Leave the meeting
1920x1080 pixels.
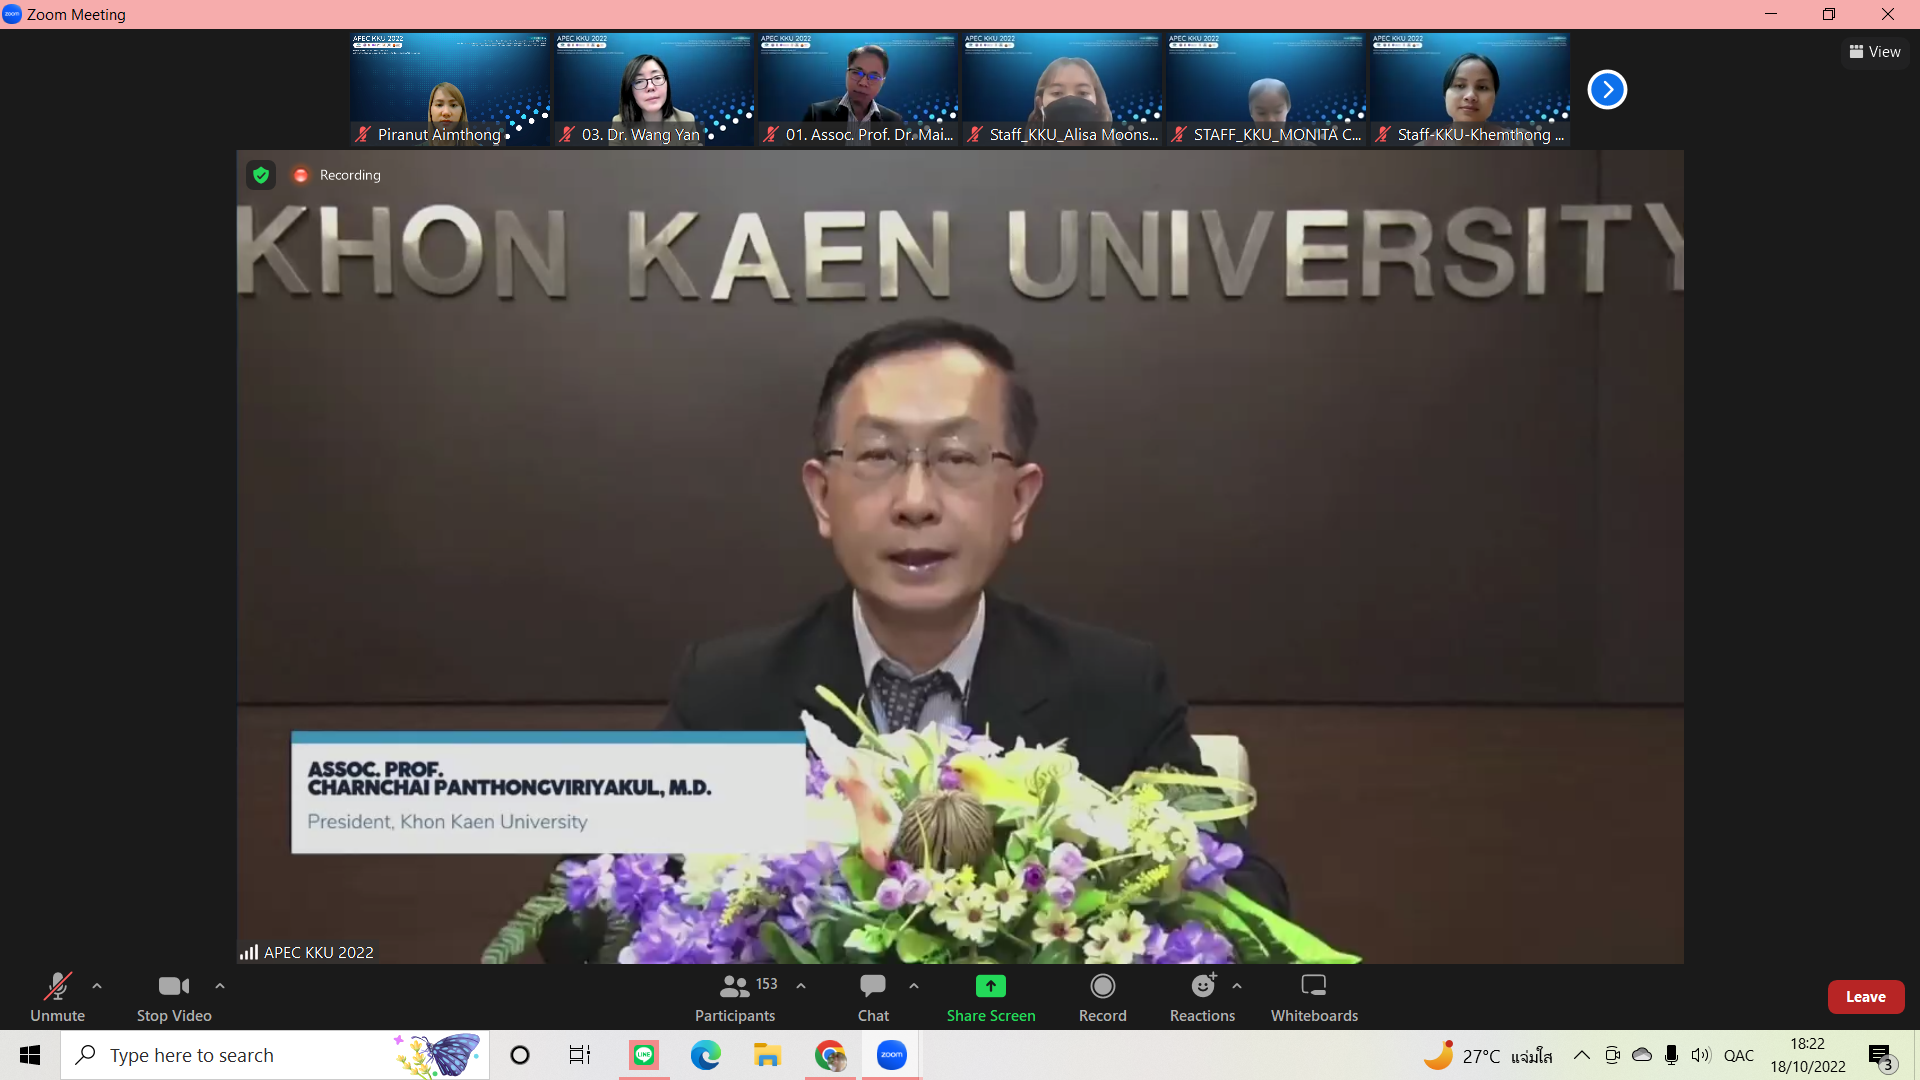1865,997
